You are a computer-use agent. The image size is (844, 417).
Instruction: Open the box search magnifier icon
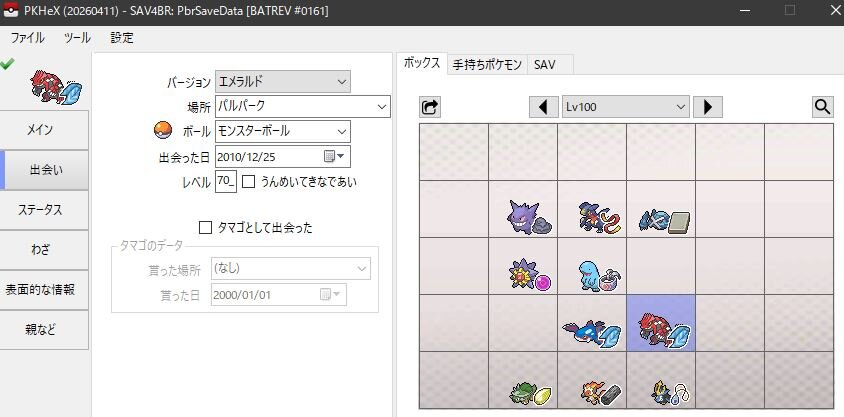pos(822,107)
